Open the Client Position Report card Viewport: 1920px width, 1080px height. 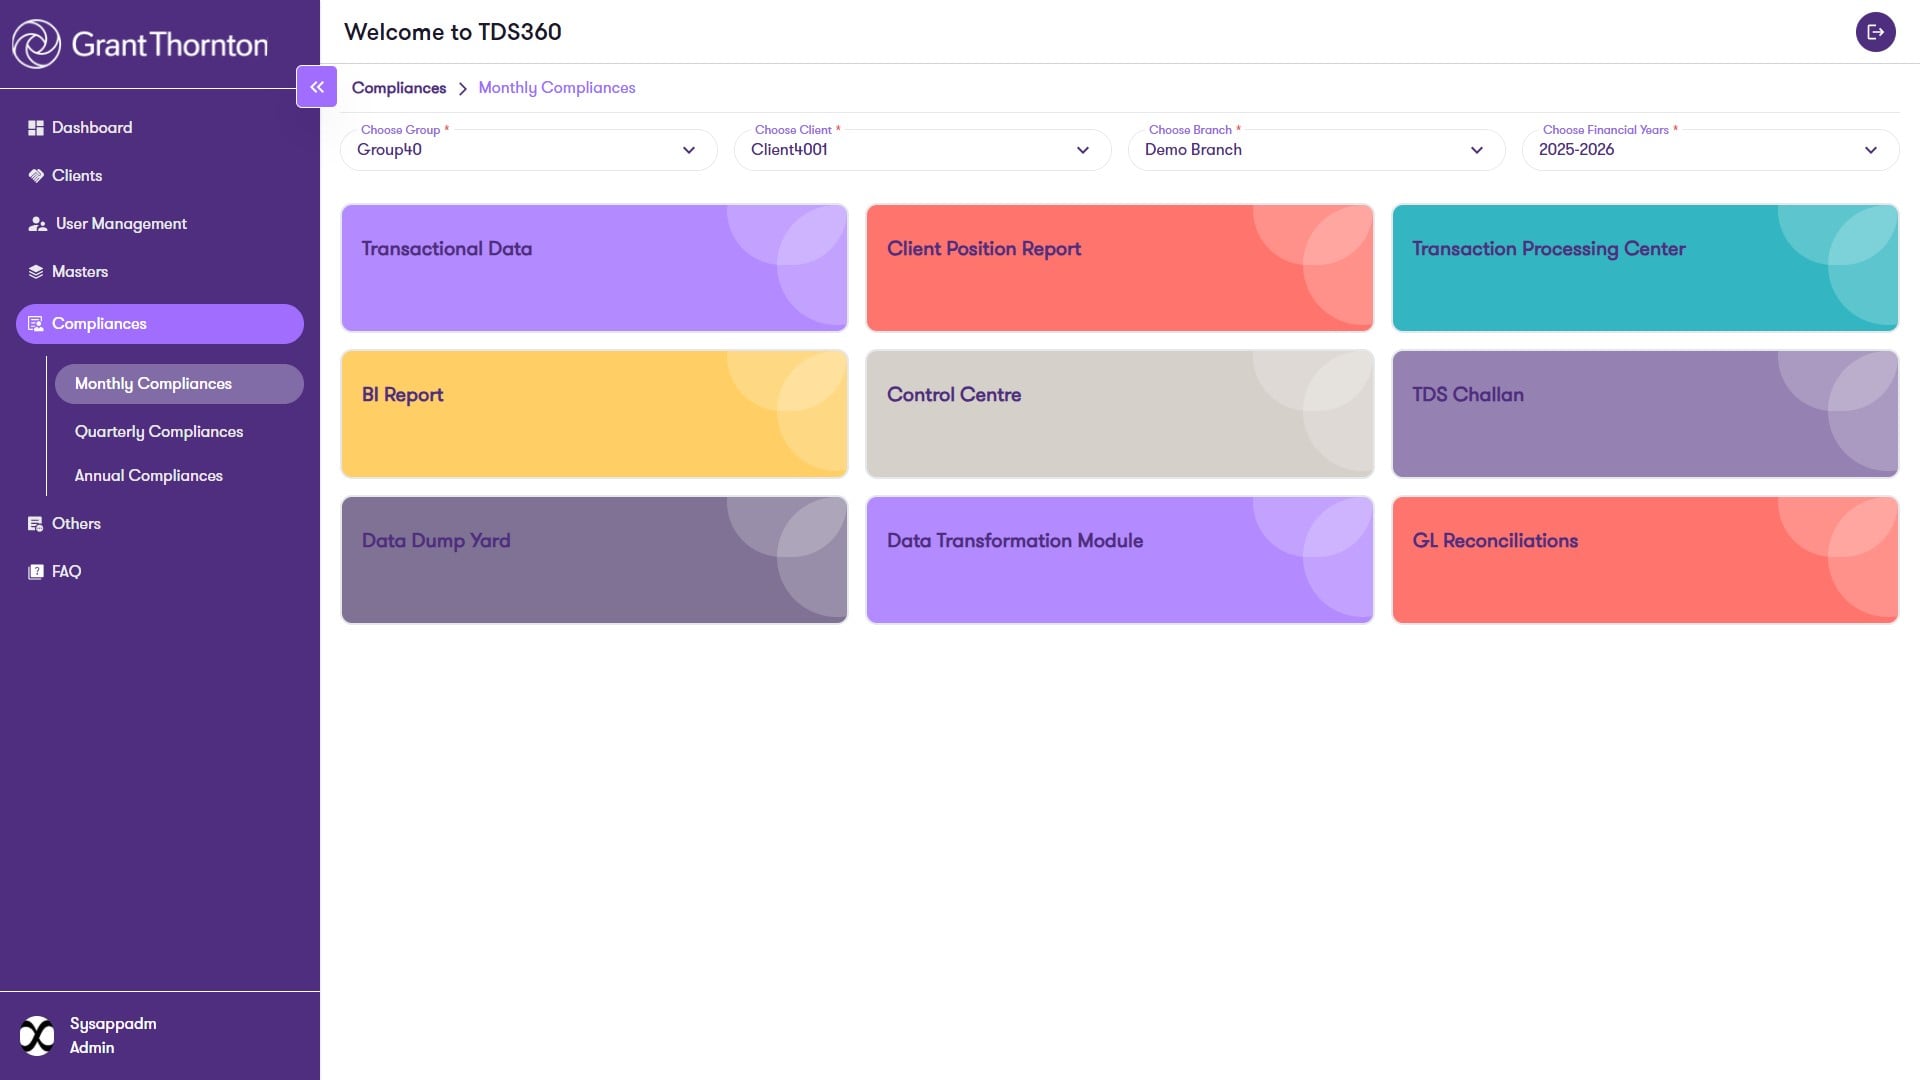[1119, 268]
